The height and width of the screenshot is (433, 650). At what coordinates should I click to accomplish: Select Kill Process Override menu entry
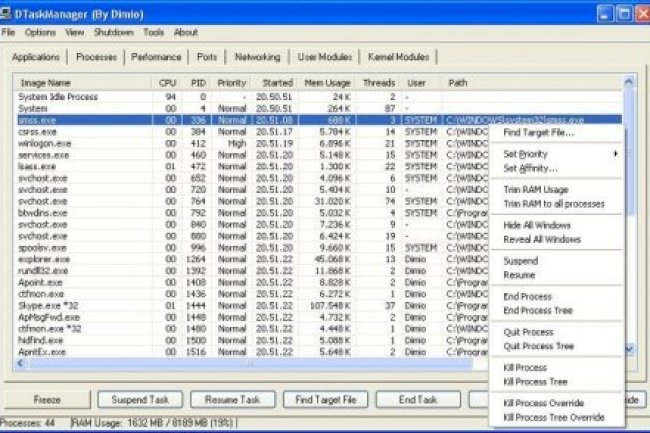tap(557, 403)
